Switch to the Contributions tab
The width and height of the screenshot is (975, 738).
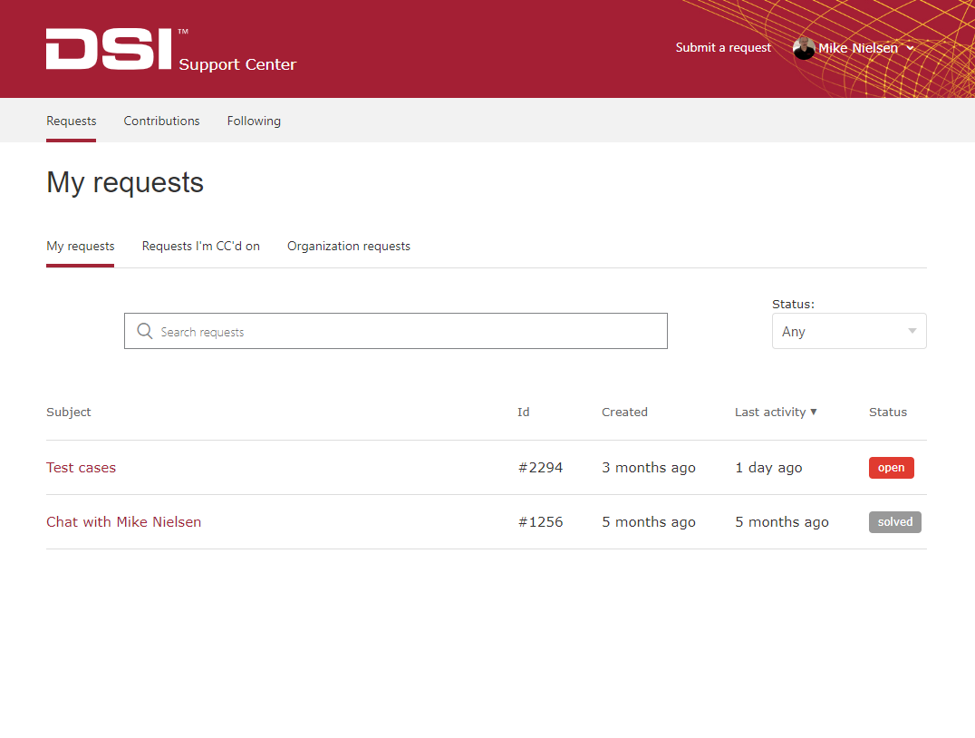point(161,121)
